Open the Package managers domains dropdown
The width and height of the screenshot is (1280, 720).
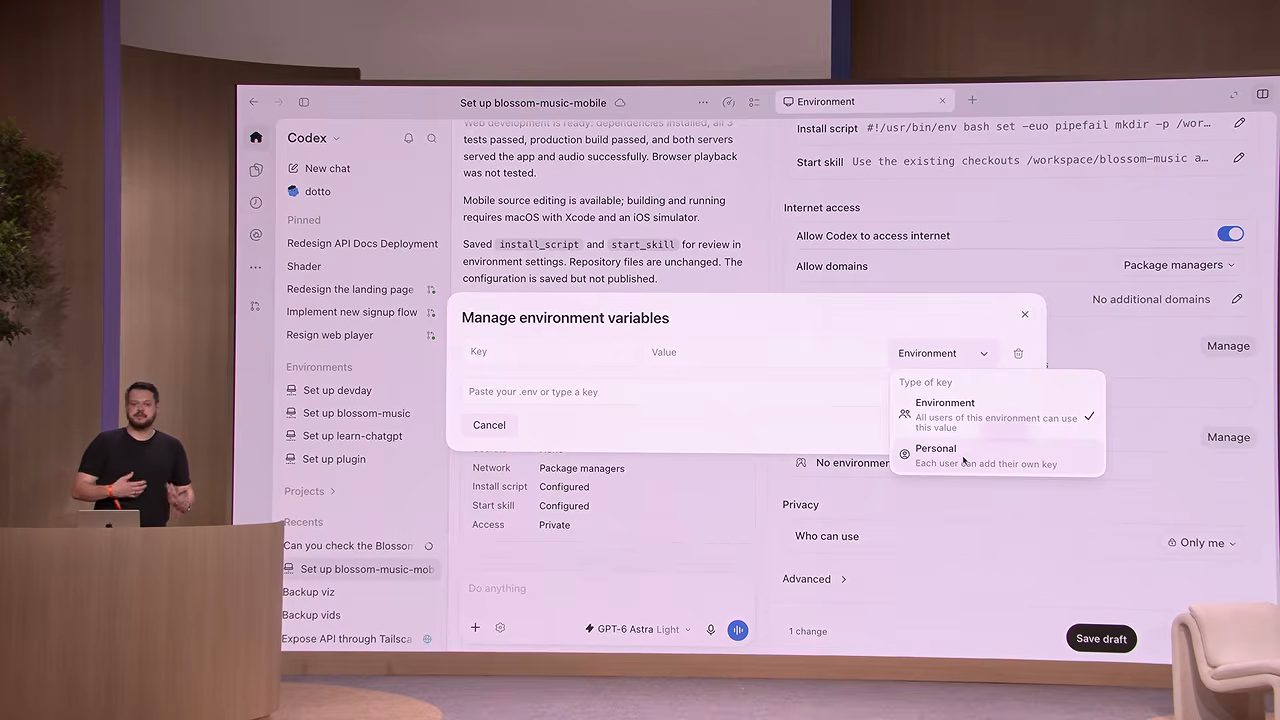[x=1179, y=265]
